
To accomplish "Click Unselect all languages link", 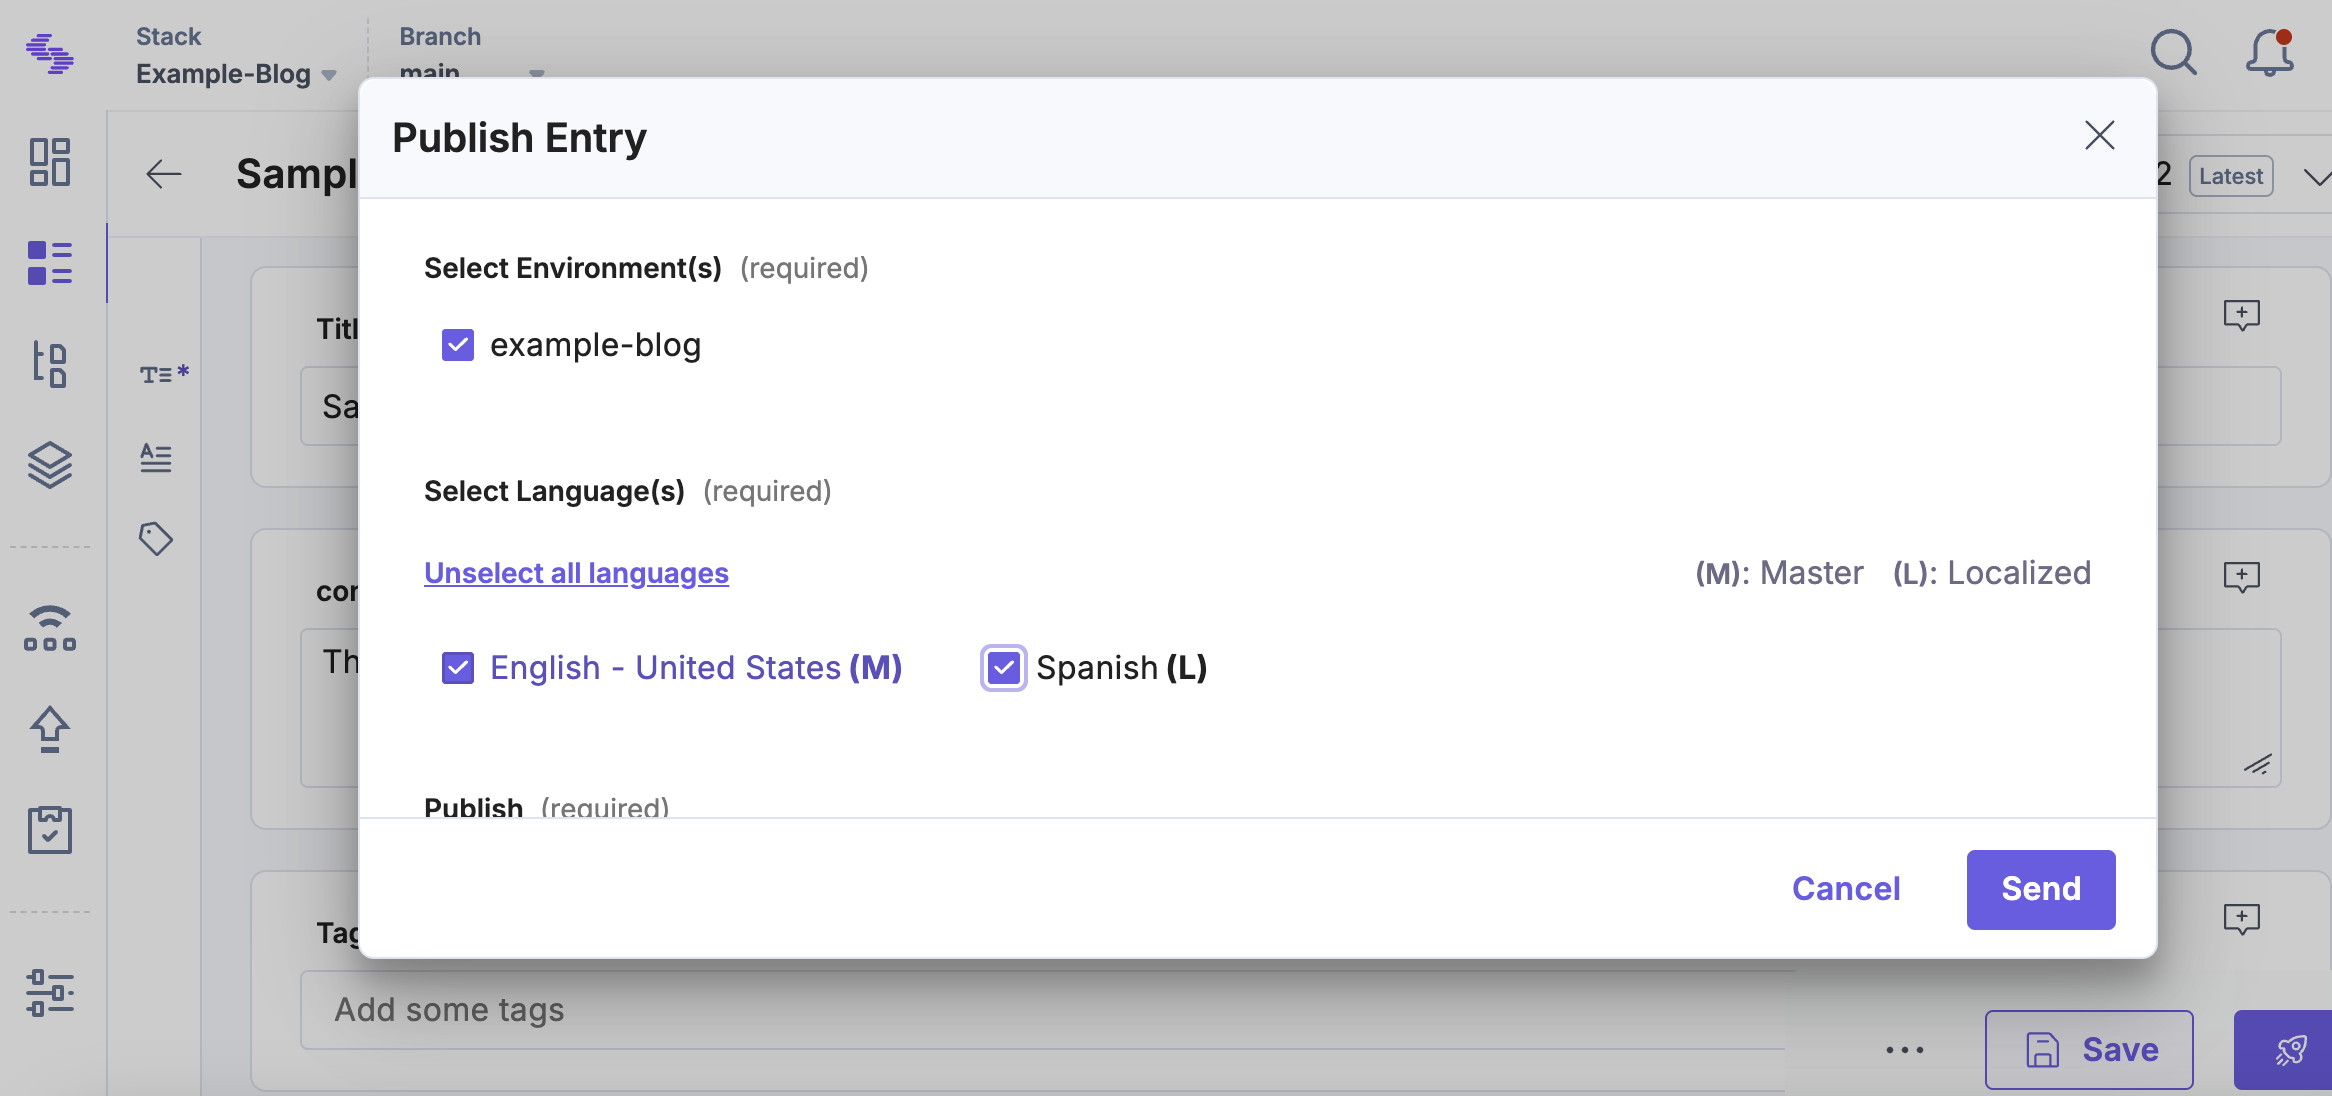I will pyautogui.click(x=576, y=573).
